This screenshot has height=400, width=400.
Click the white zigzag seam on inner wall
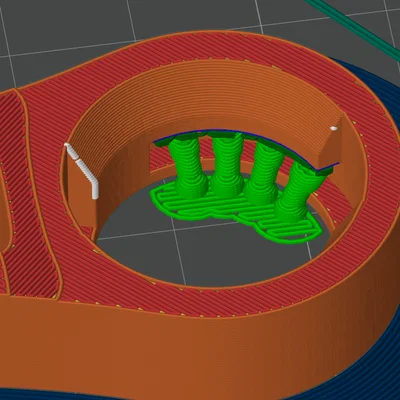[x=82, y=171]
